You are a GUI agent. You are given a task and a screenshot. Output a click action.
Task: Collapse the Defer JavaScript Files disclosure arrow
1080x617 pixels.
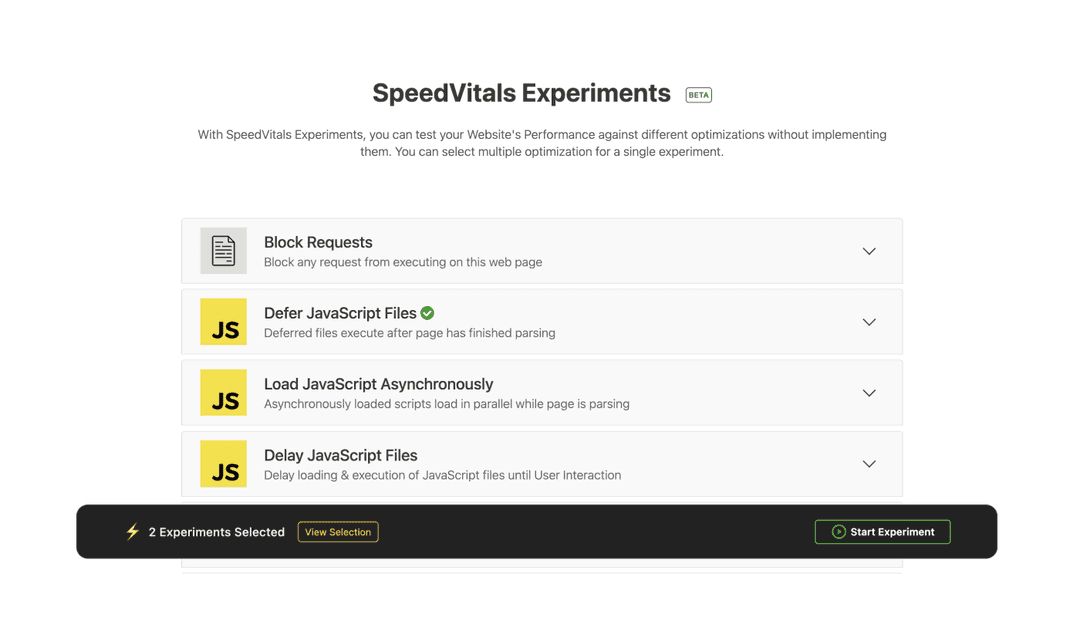click(869, 322)
